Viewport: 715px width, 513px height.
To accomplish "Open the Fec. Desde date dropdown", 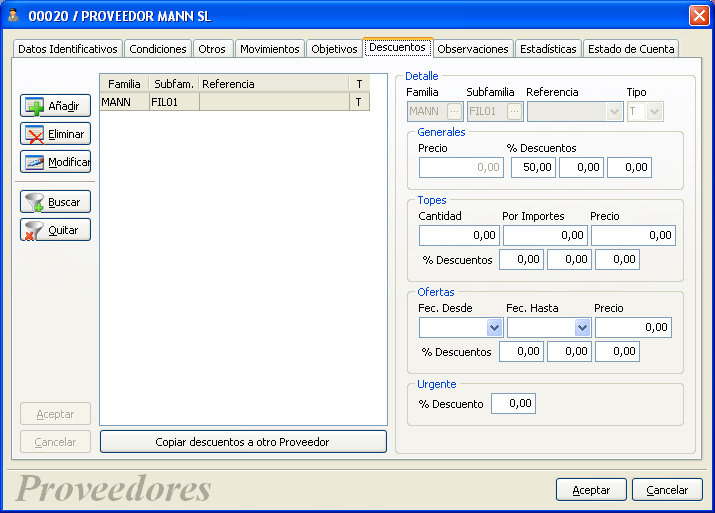I will pos(494,327).
